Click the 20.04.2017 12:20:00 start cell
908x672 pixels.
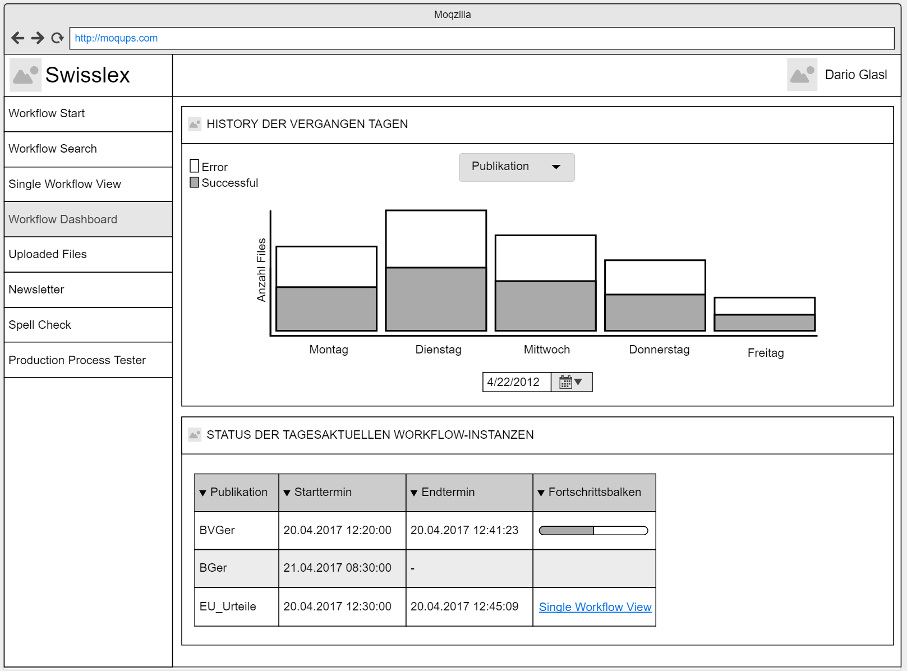(342, 530)
